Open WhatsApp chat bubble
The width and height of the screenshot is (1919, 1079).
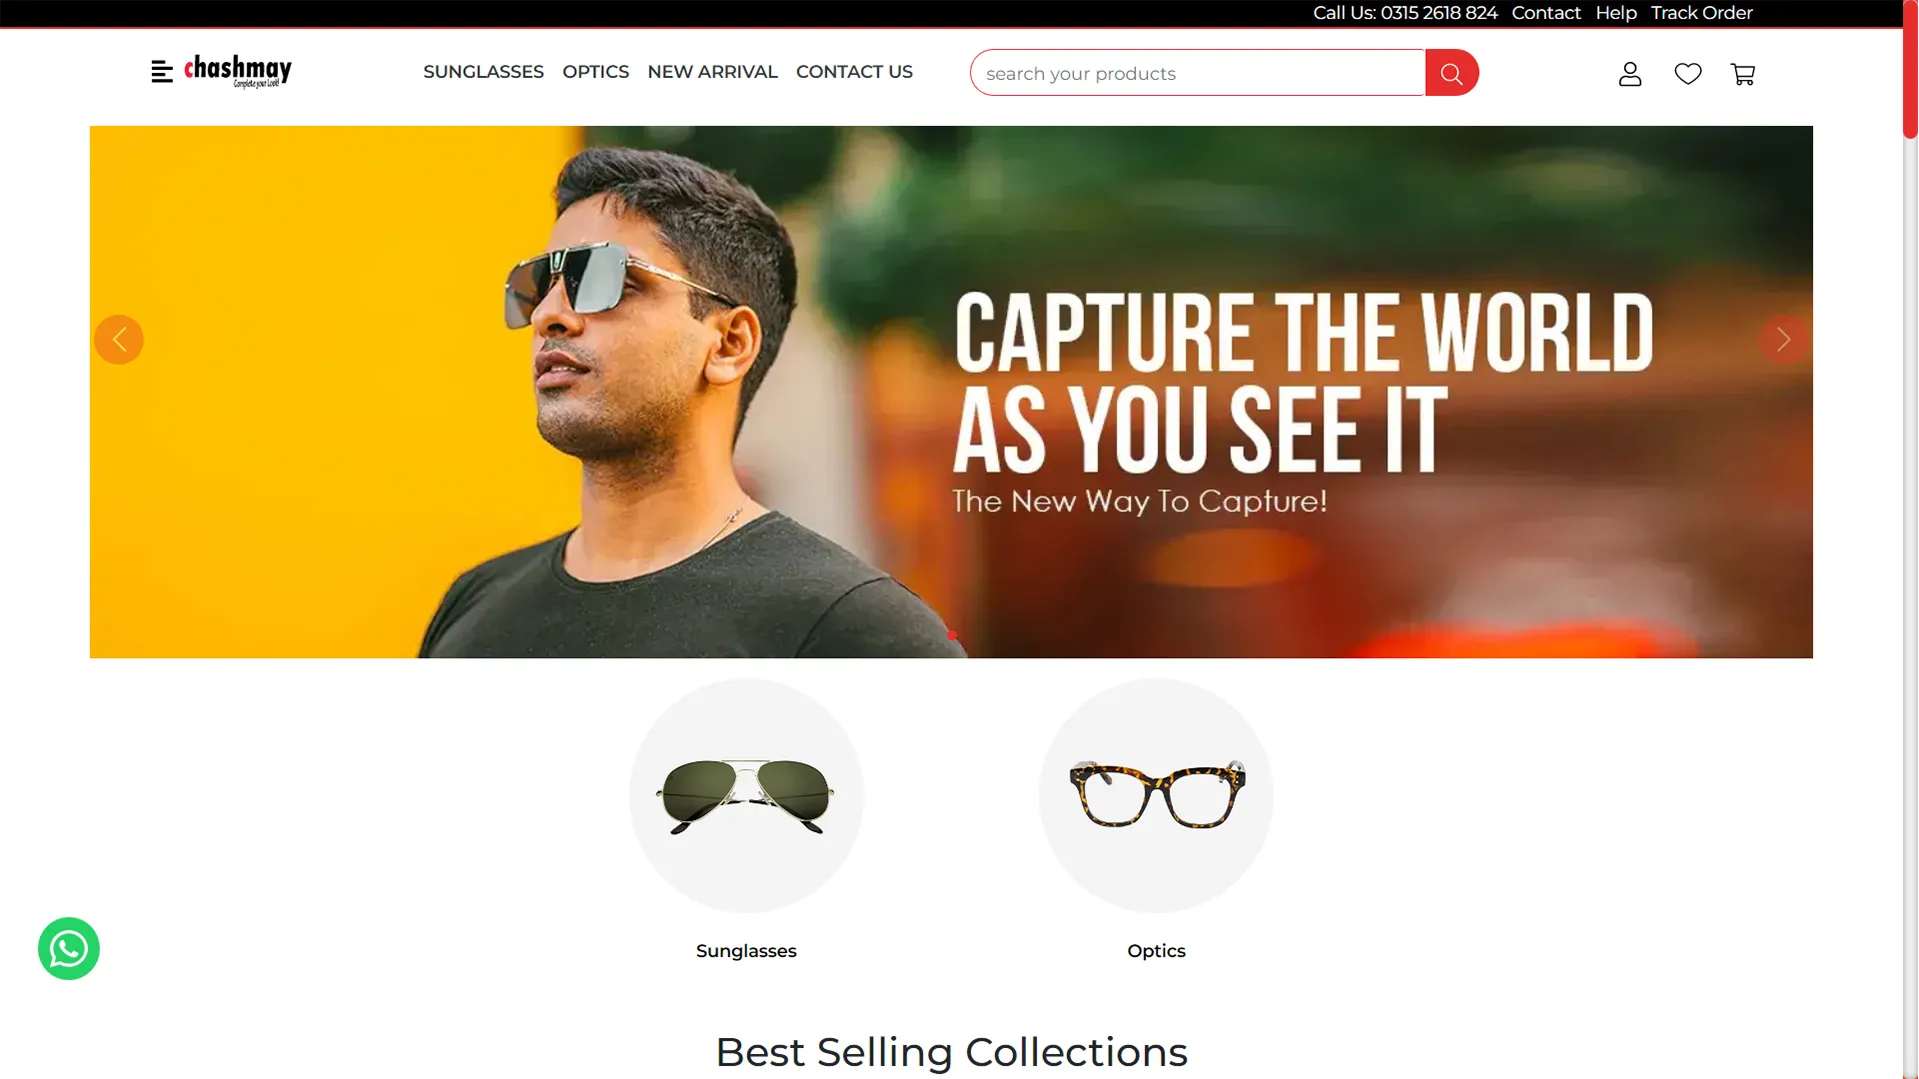(69, 948)
